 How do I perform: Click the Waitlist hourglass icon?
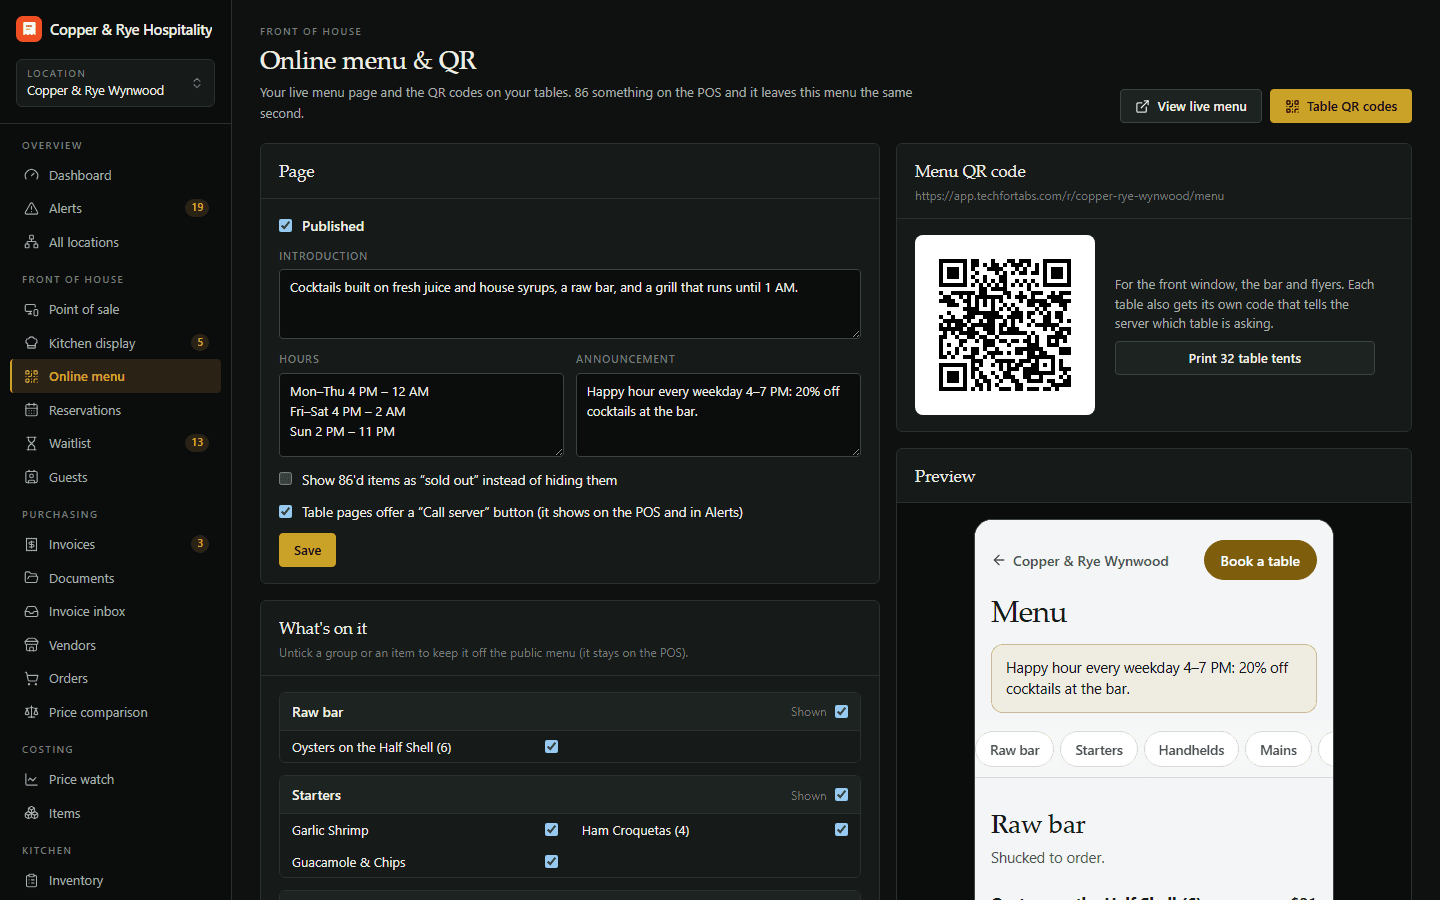(31, 443)
